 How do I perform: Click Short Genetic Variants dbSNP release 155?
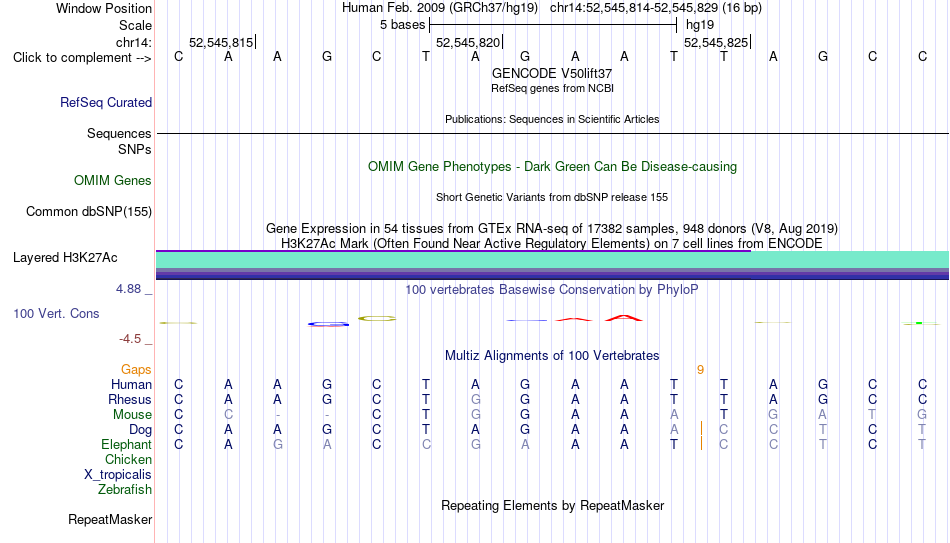click(x=552, y=198)
